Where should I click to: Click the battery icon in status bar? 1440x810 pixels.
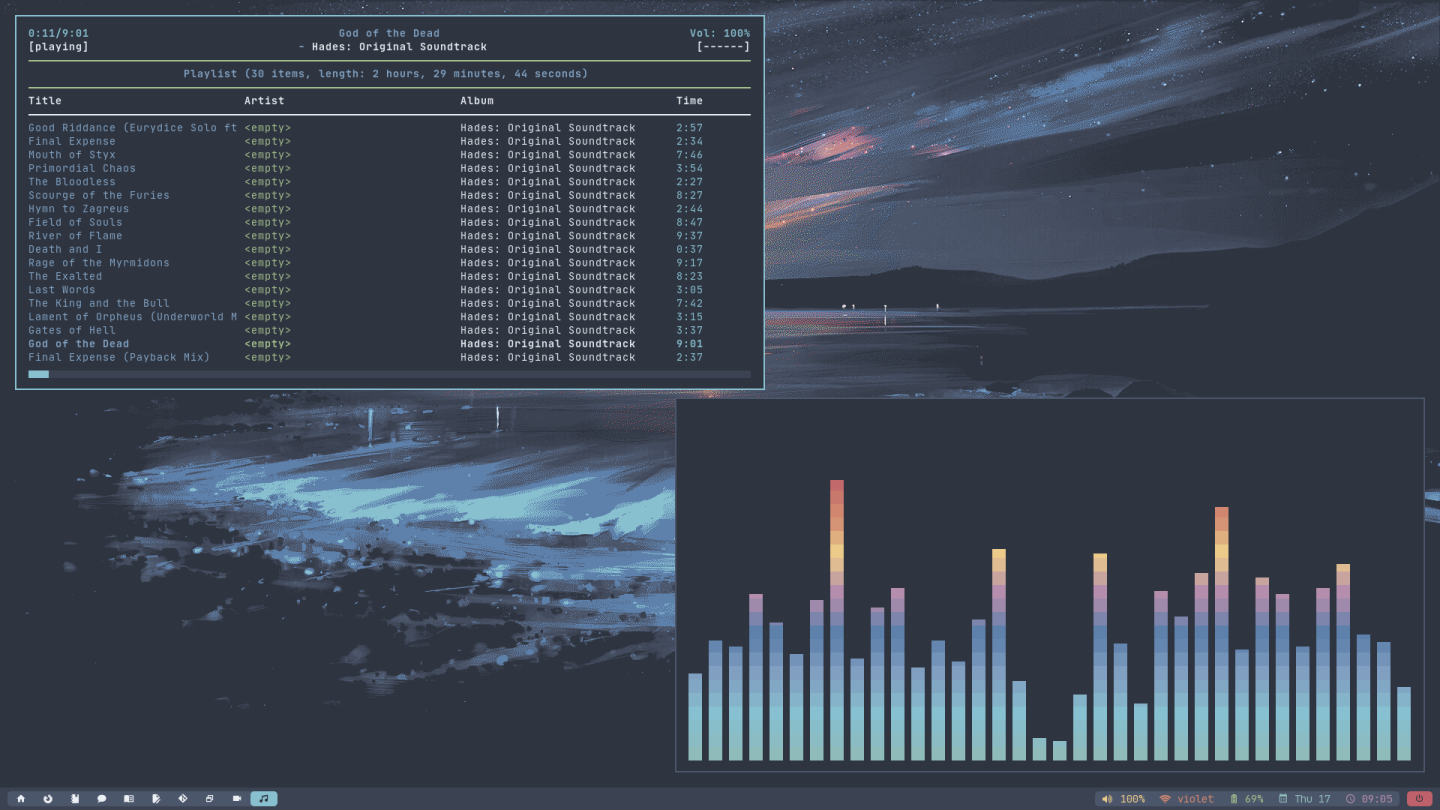point(1234,799)
